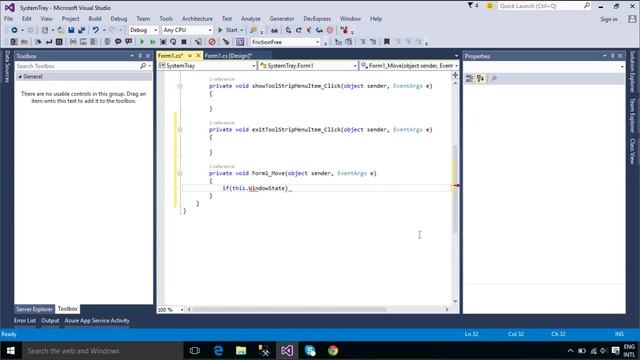This screenshot has width=640, height=360.
Task: Open Skype from taskbar
Action: [310, 351]
